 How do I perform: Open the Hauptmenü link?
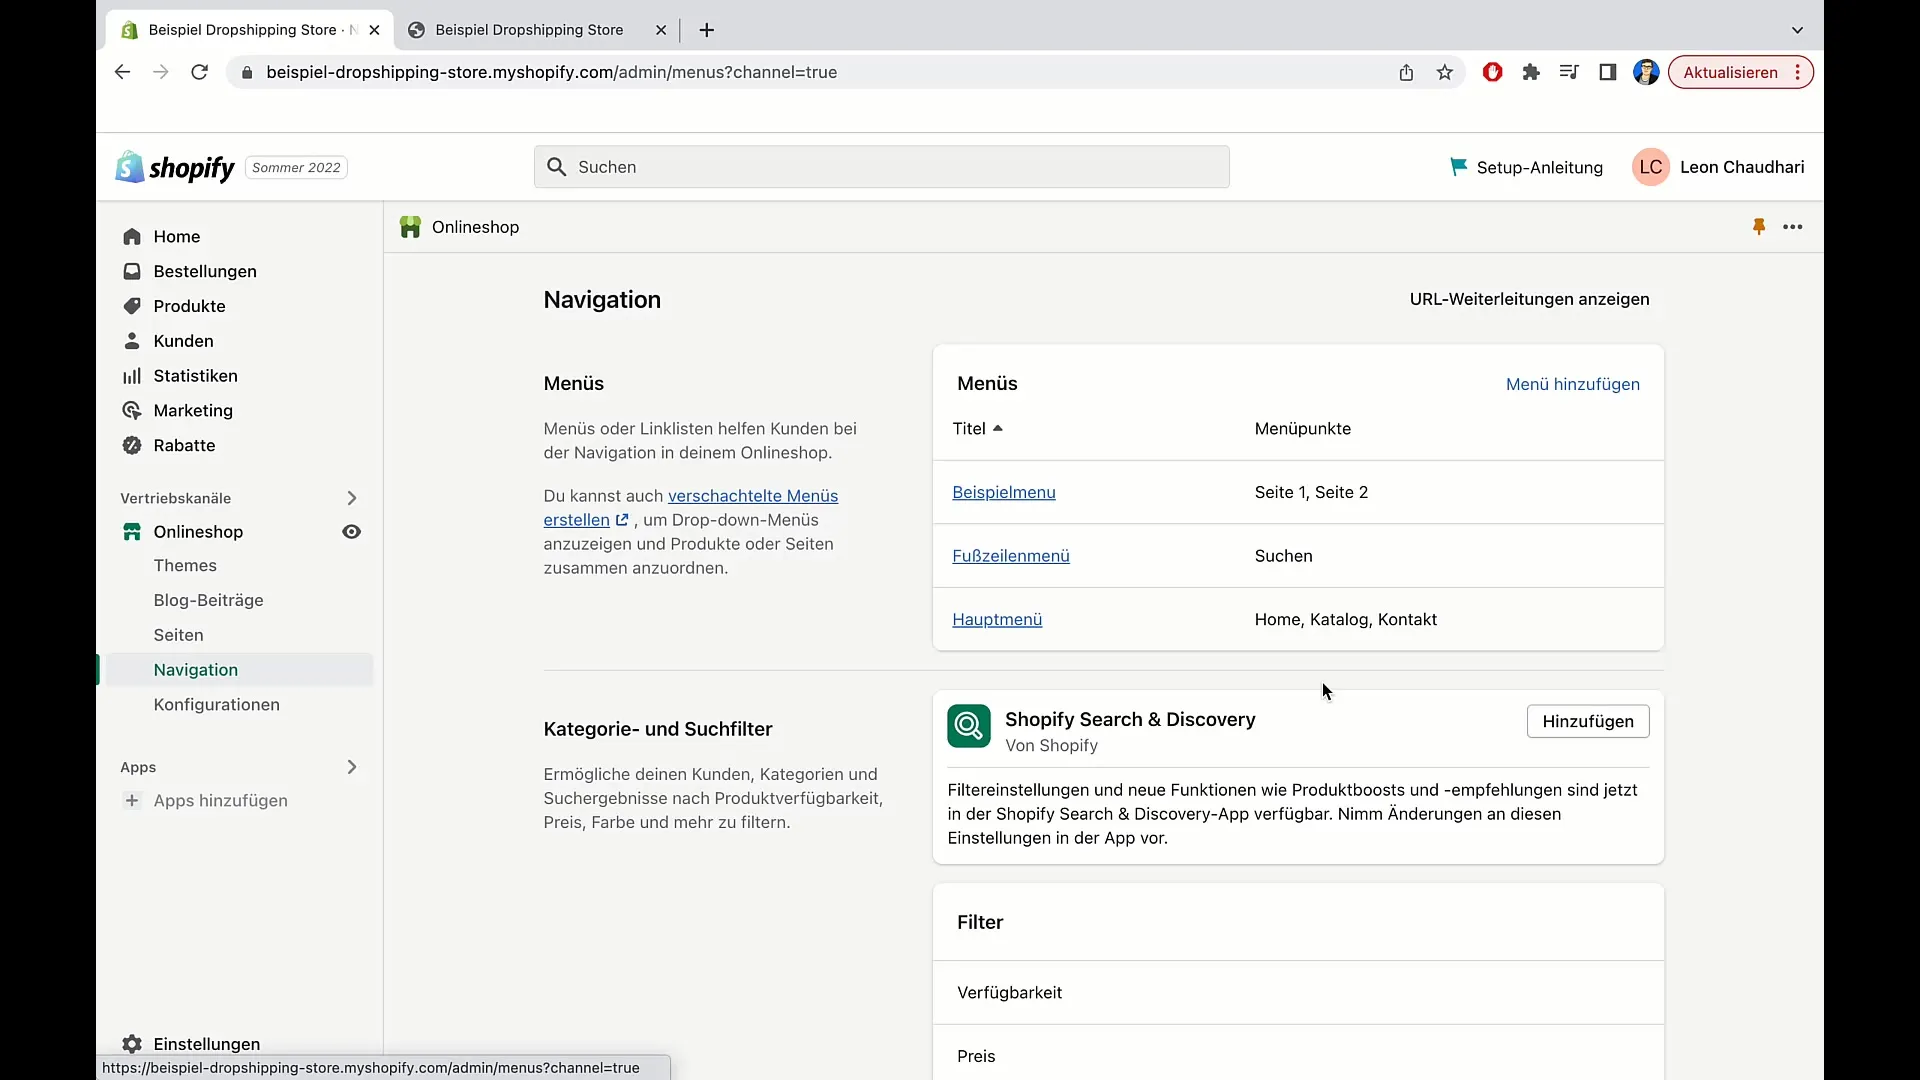pos(997,618)
